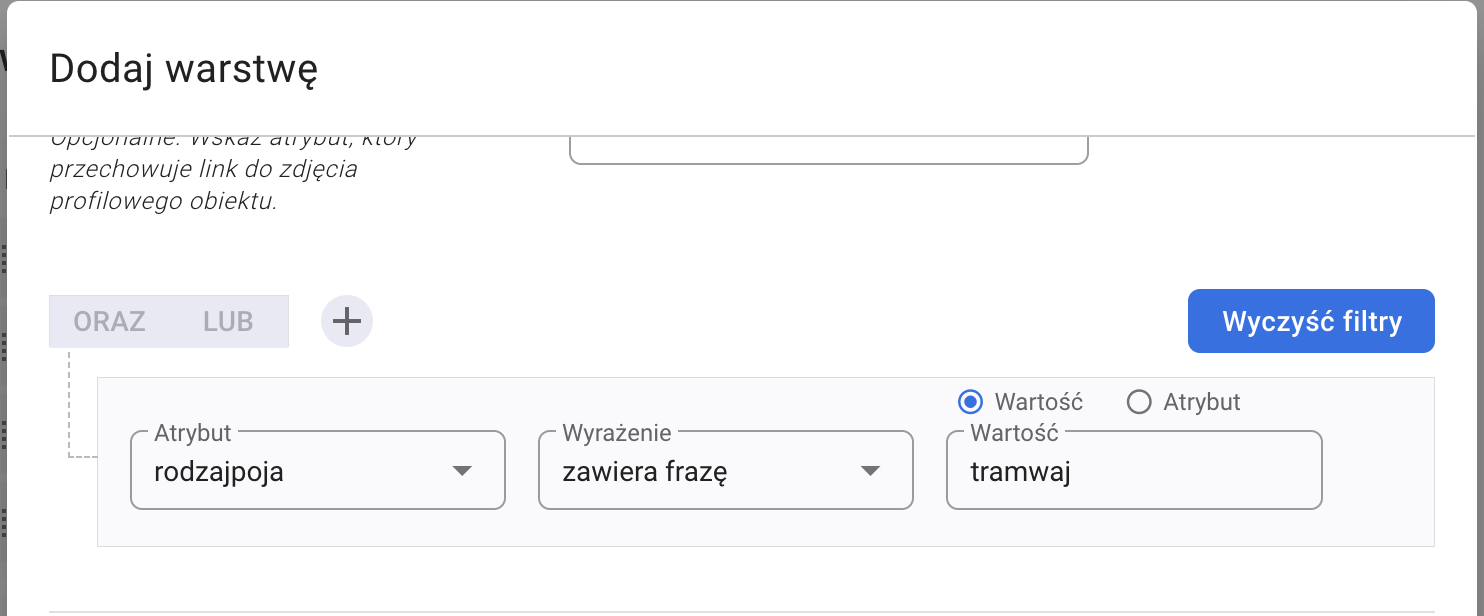The image size is (1484, 616).
Task: Focus the Wartość input containing tramwaj
Action: click(1133, 471)
